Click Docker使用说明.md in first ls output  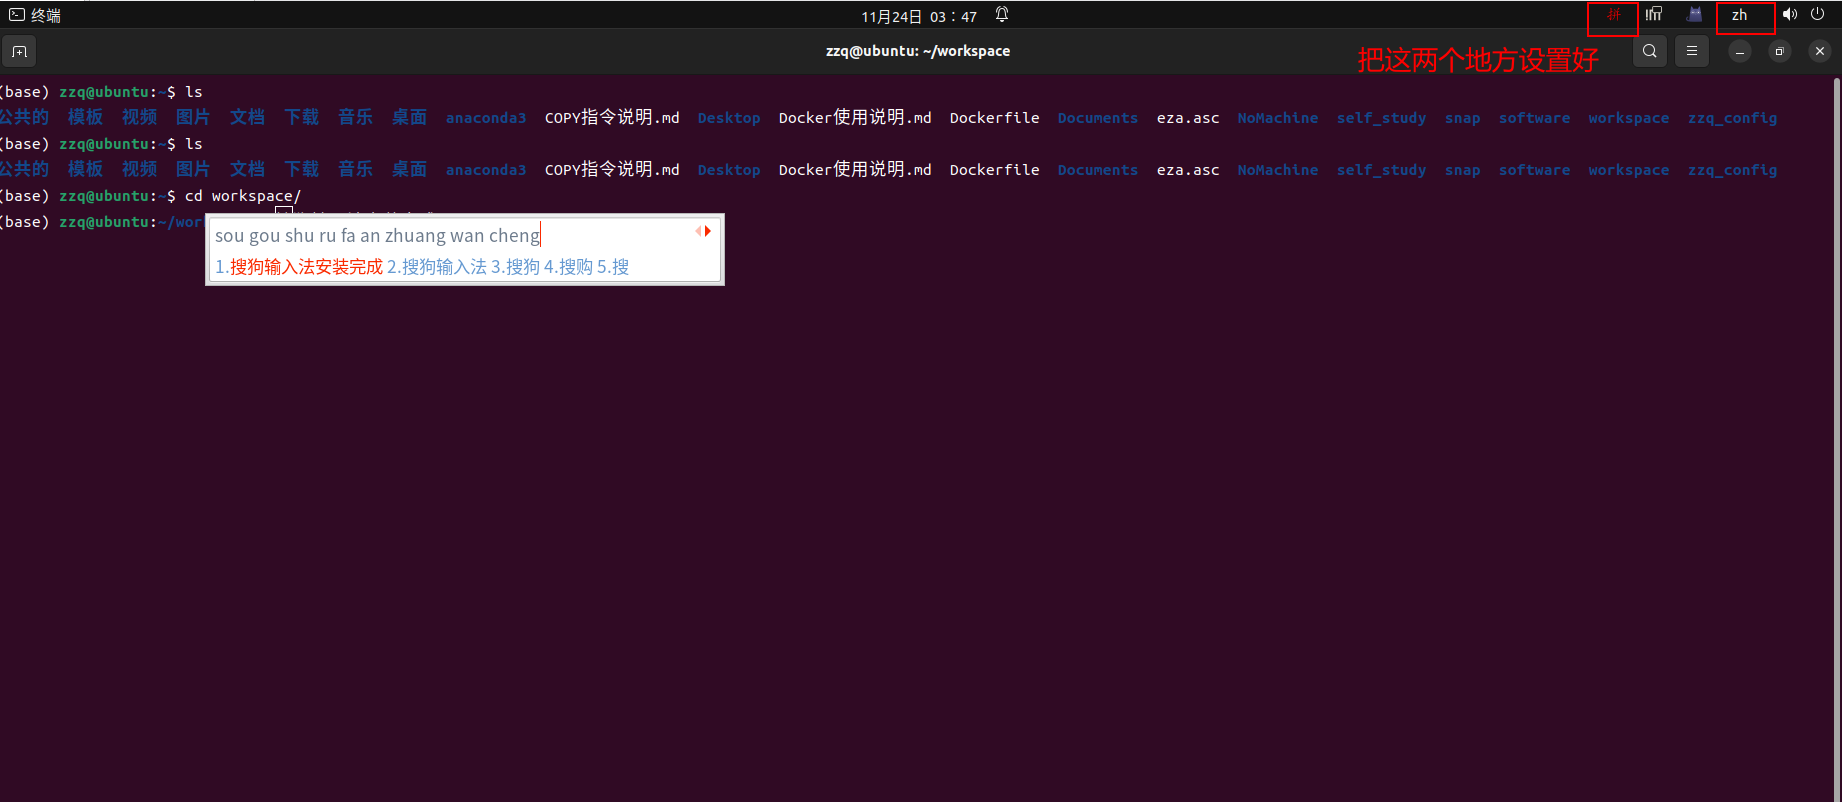855,118
